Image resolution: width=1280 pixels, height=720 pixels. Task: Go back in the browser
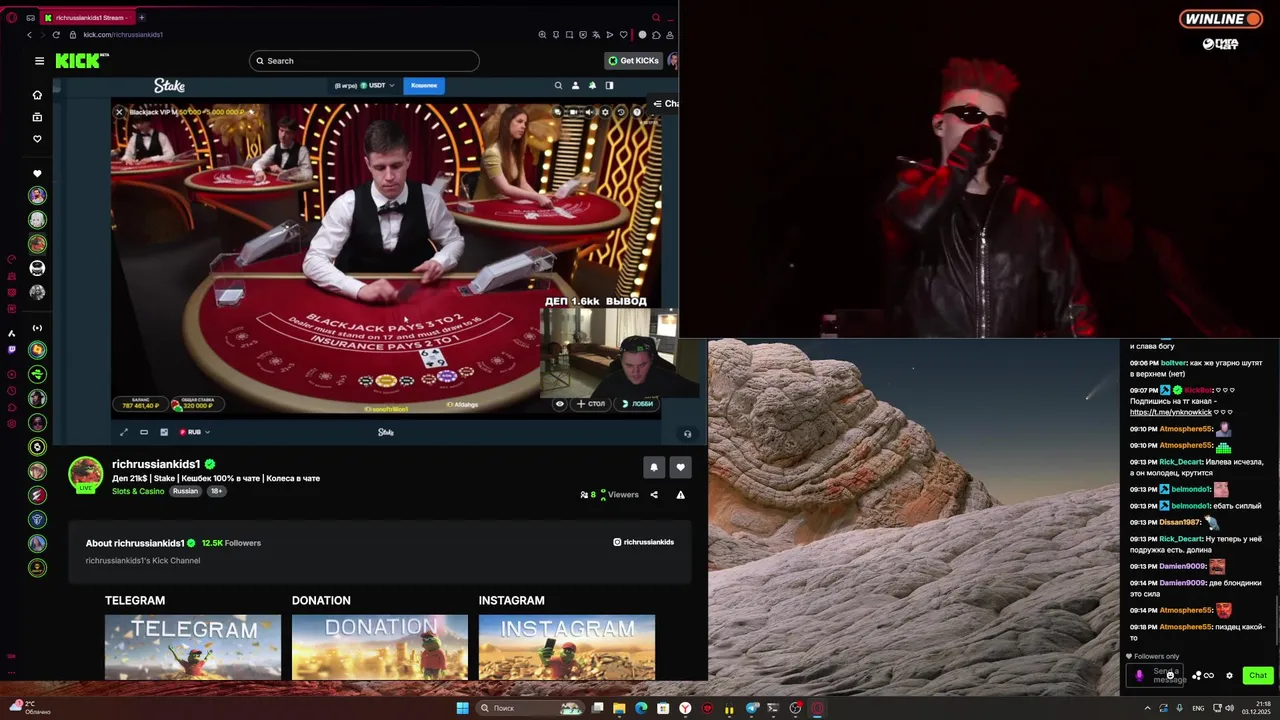click(29, 35)
